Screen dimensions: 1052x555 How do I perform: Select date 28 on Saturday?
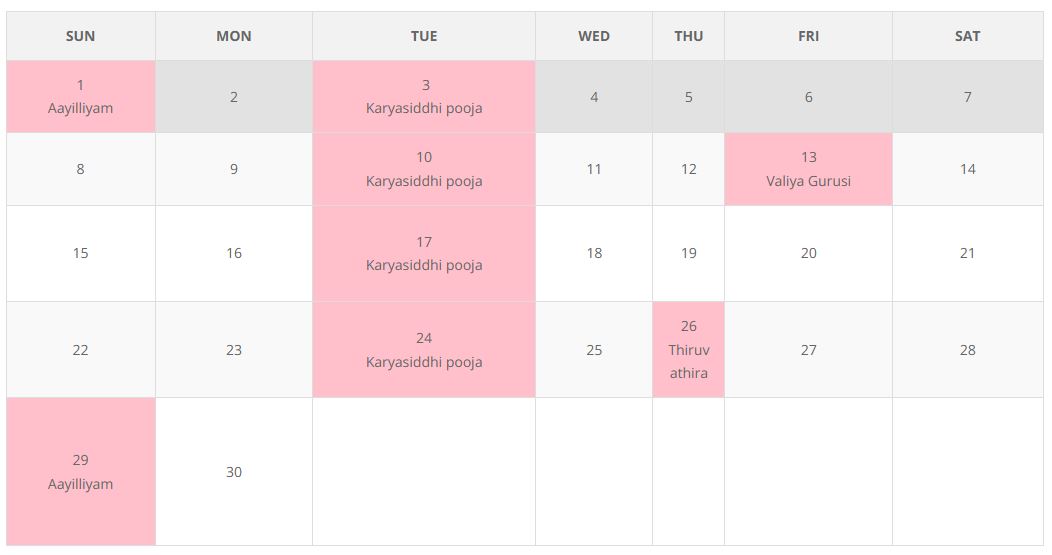967,350
